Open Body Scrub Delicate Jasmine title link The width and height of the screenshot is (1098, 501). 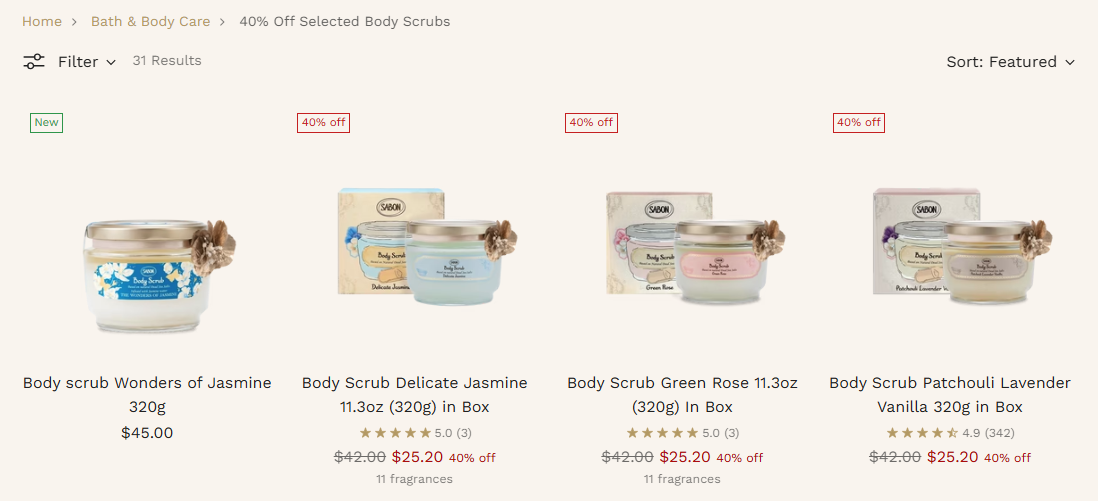pos(415,394)
